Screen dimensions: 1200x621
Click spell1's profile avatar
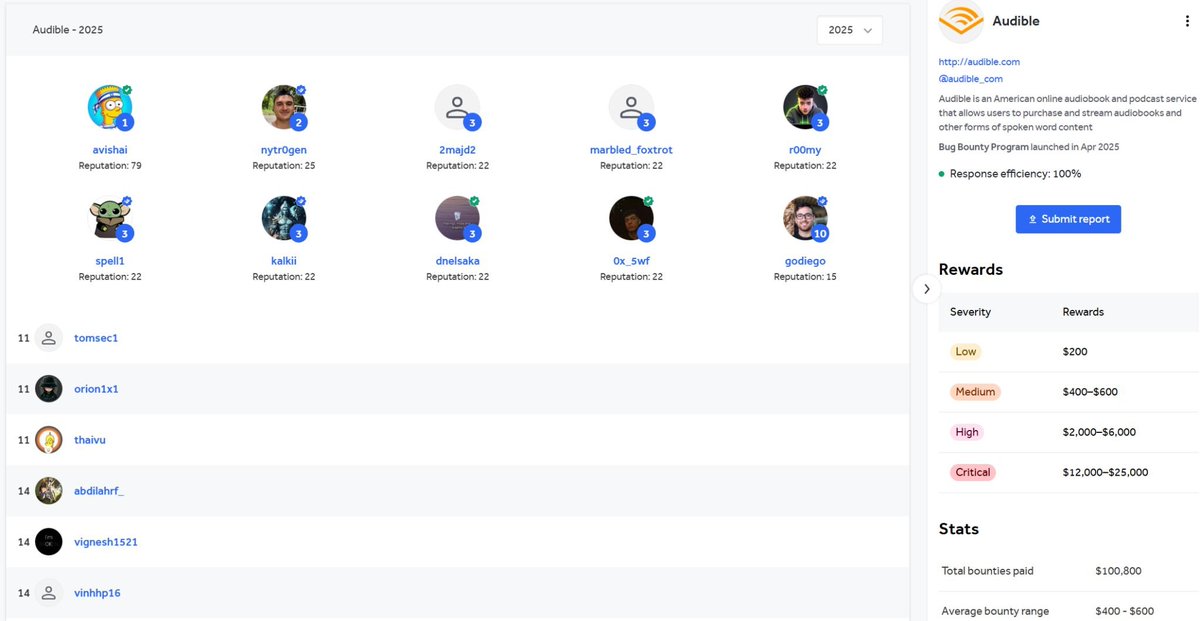[110, 218]
